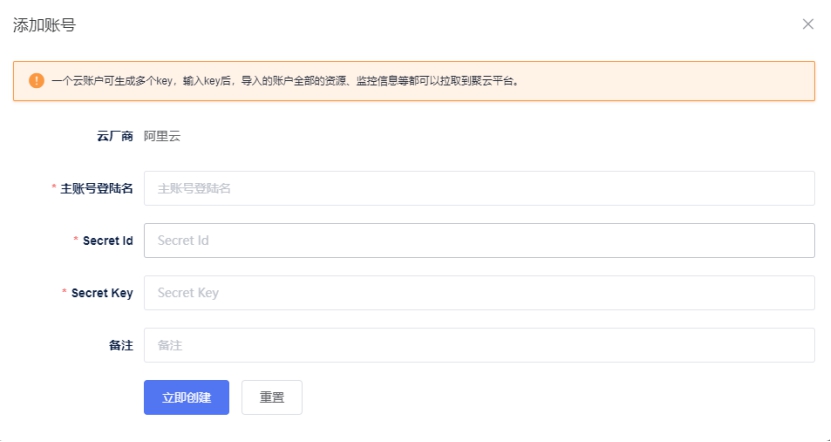Click the red asterisk beside 主账号登陆名
Viewport: 831px width, 442px height.
click(x=54, y=188)
